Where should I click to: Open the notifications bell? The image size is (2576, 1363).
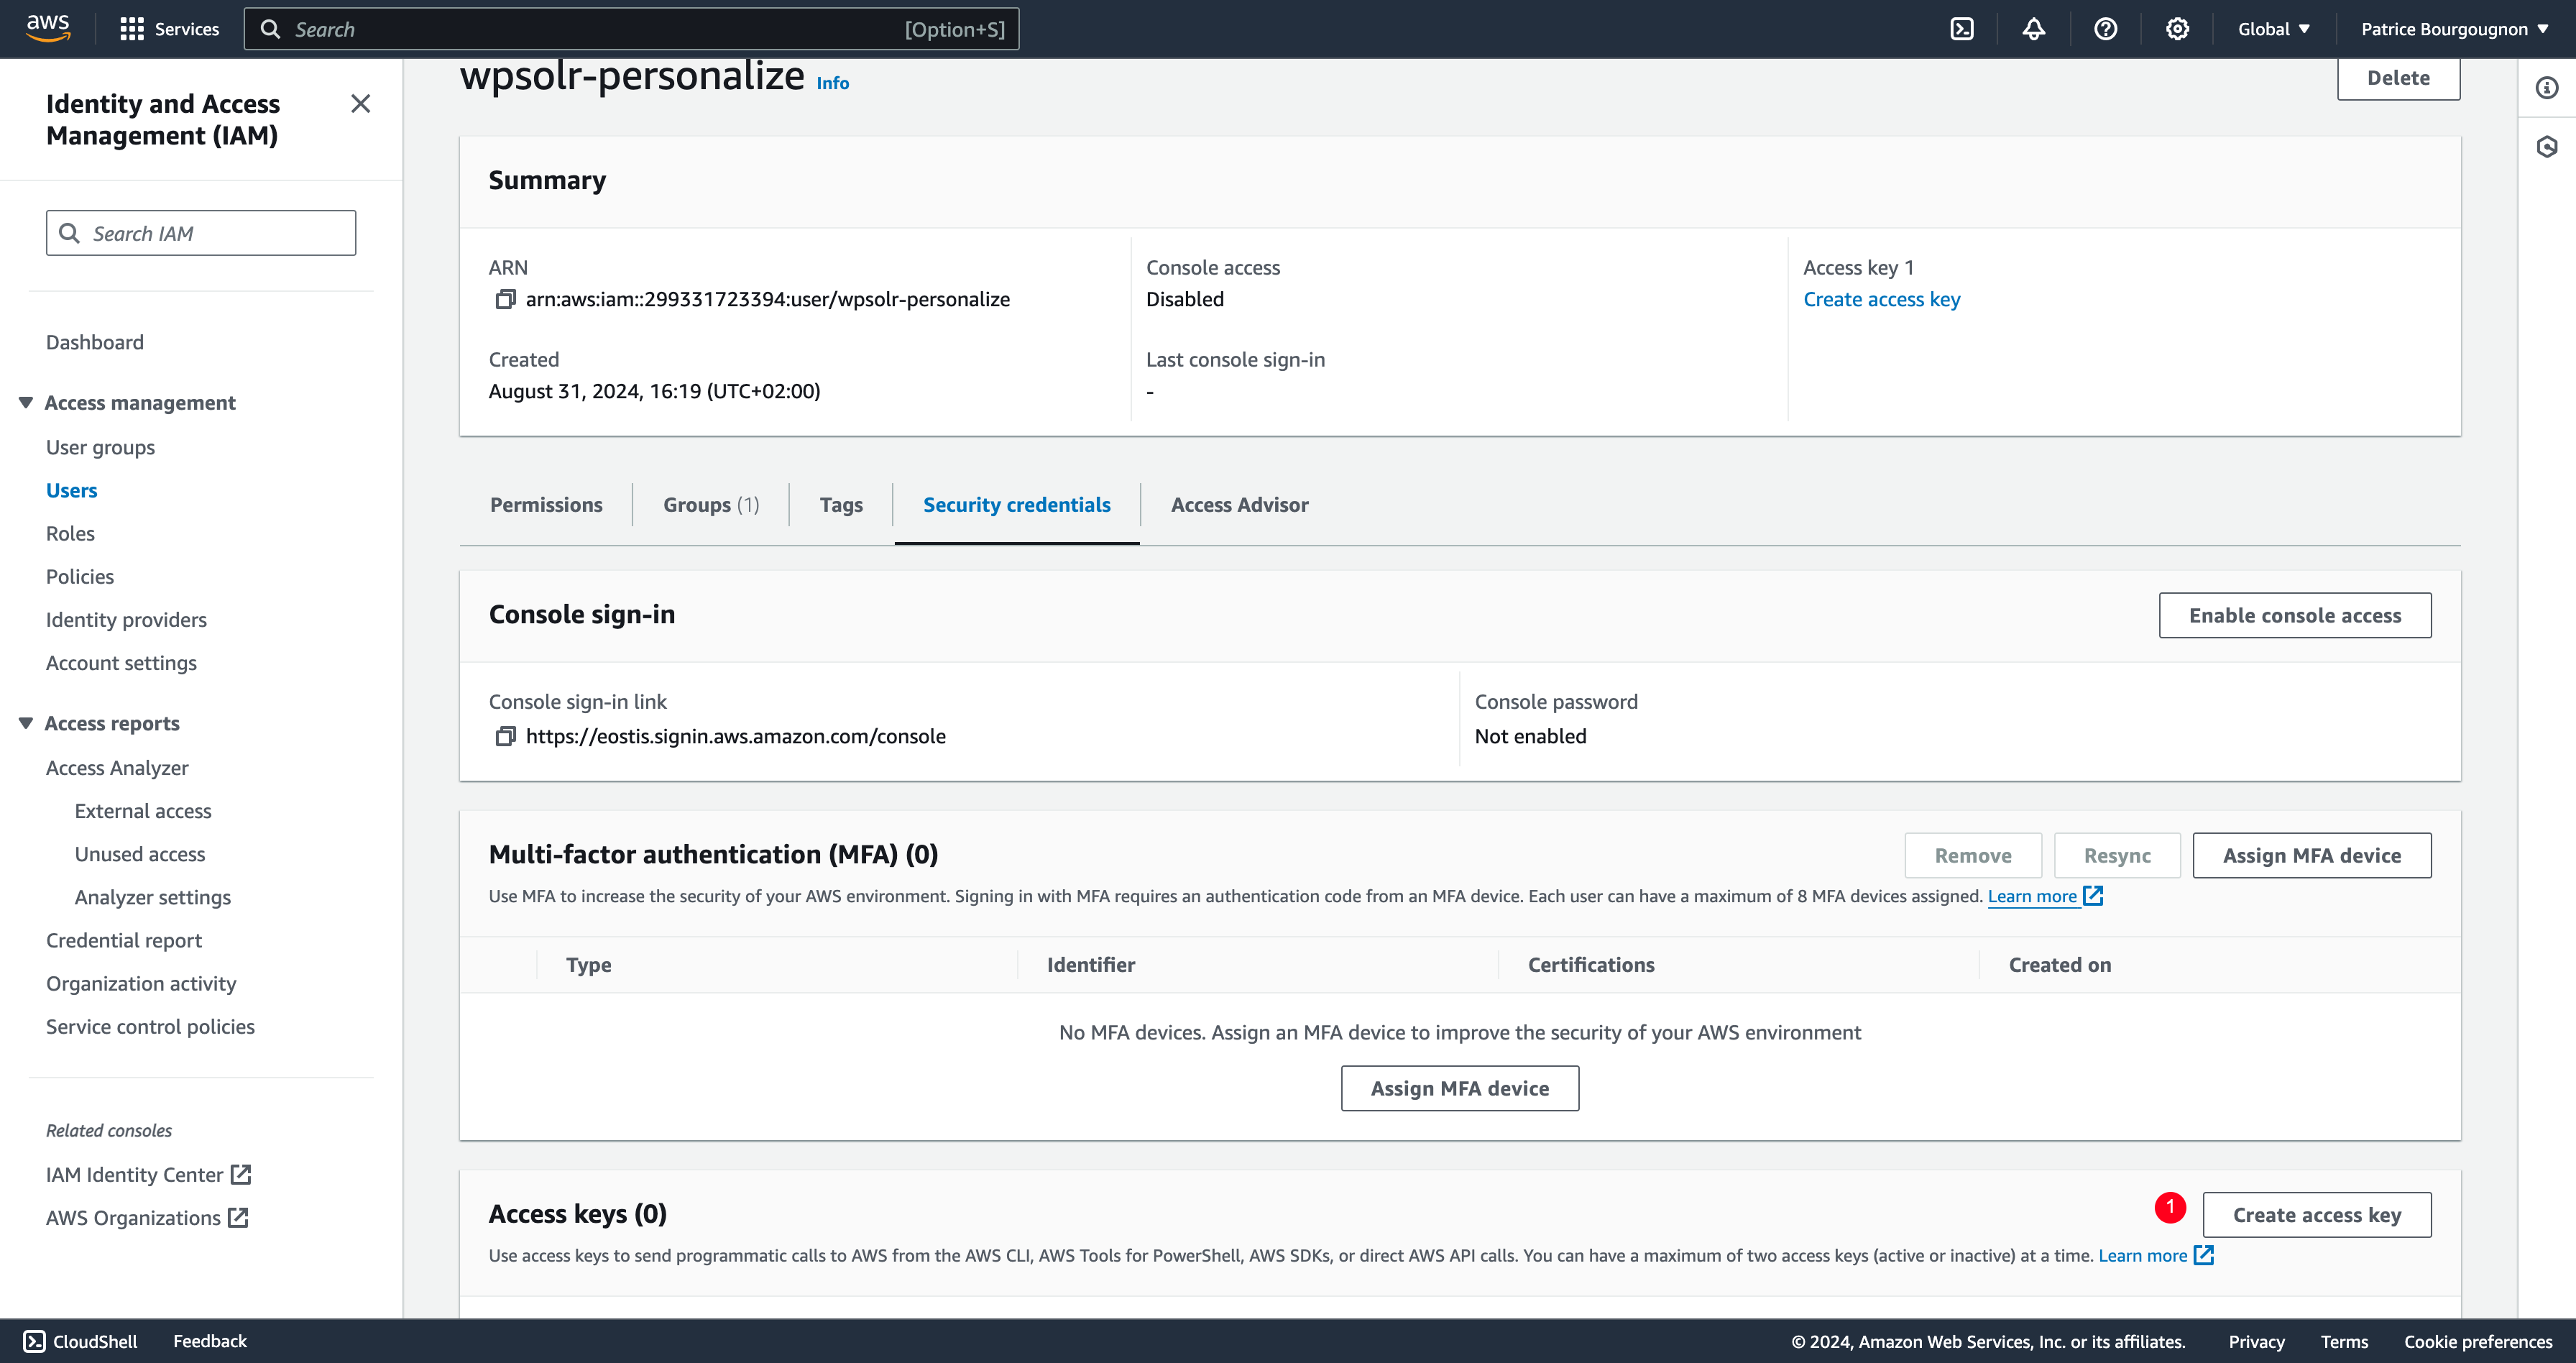pyautogui.click(x=2033, y=29)
